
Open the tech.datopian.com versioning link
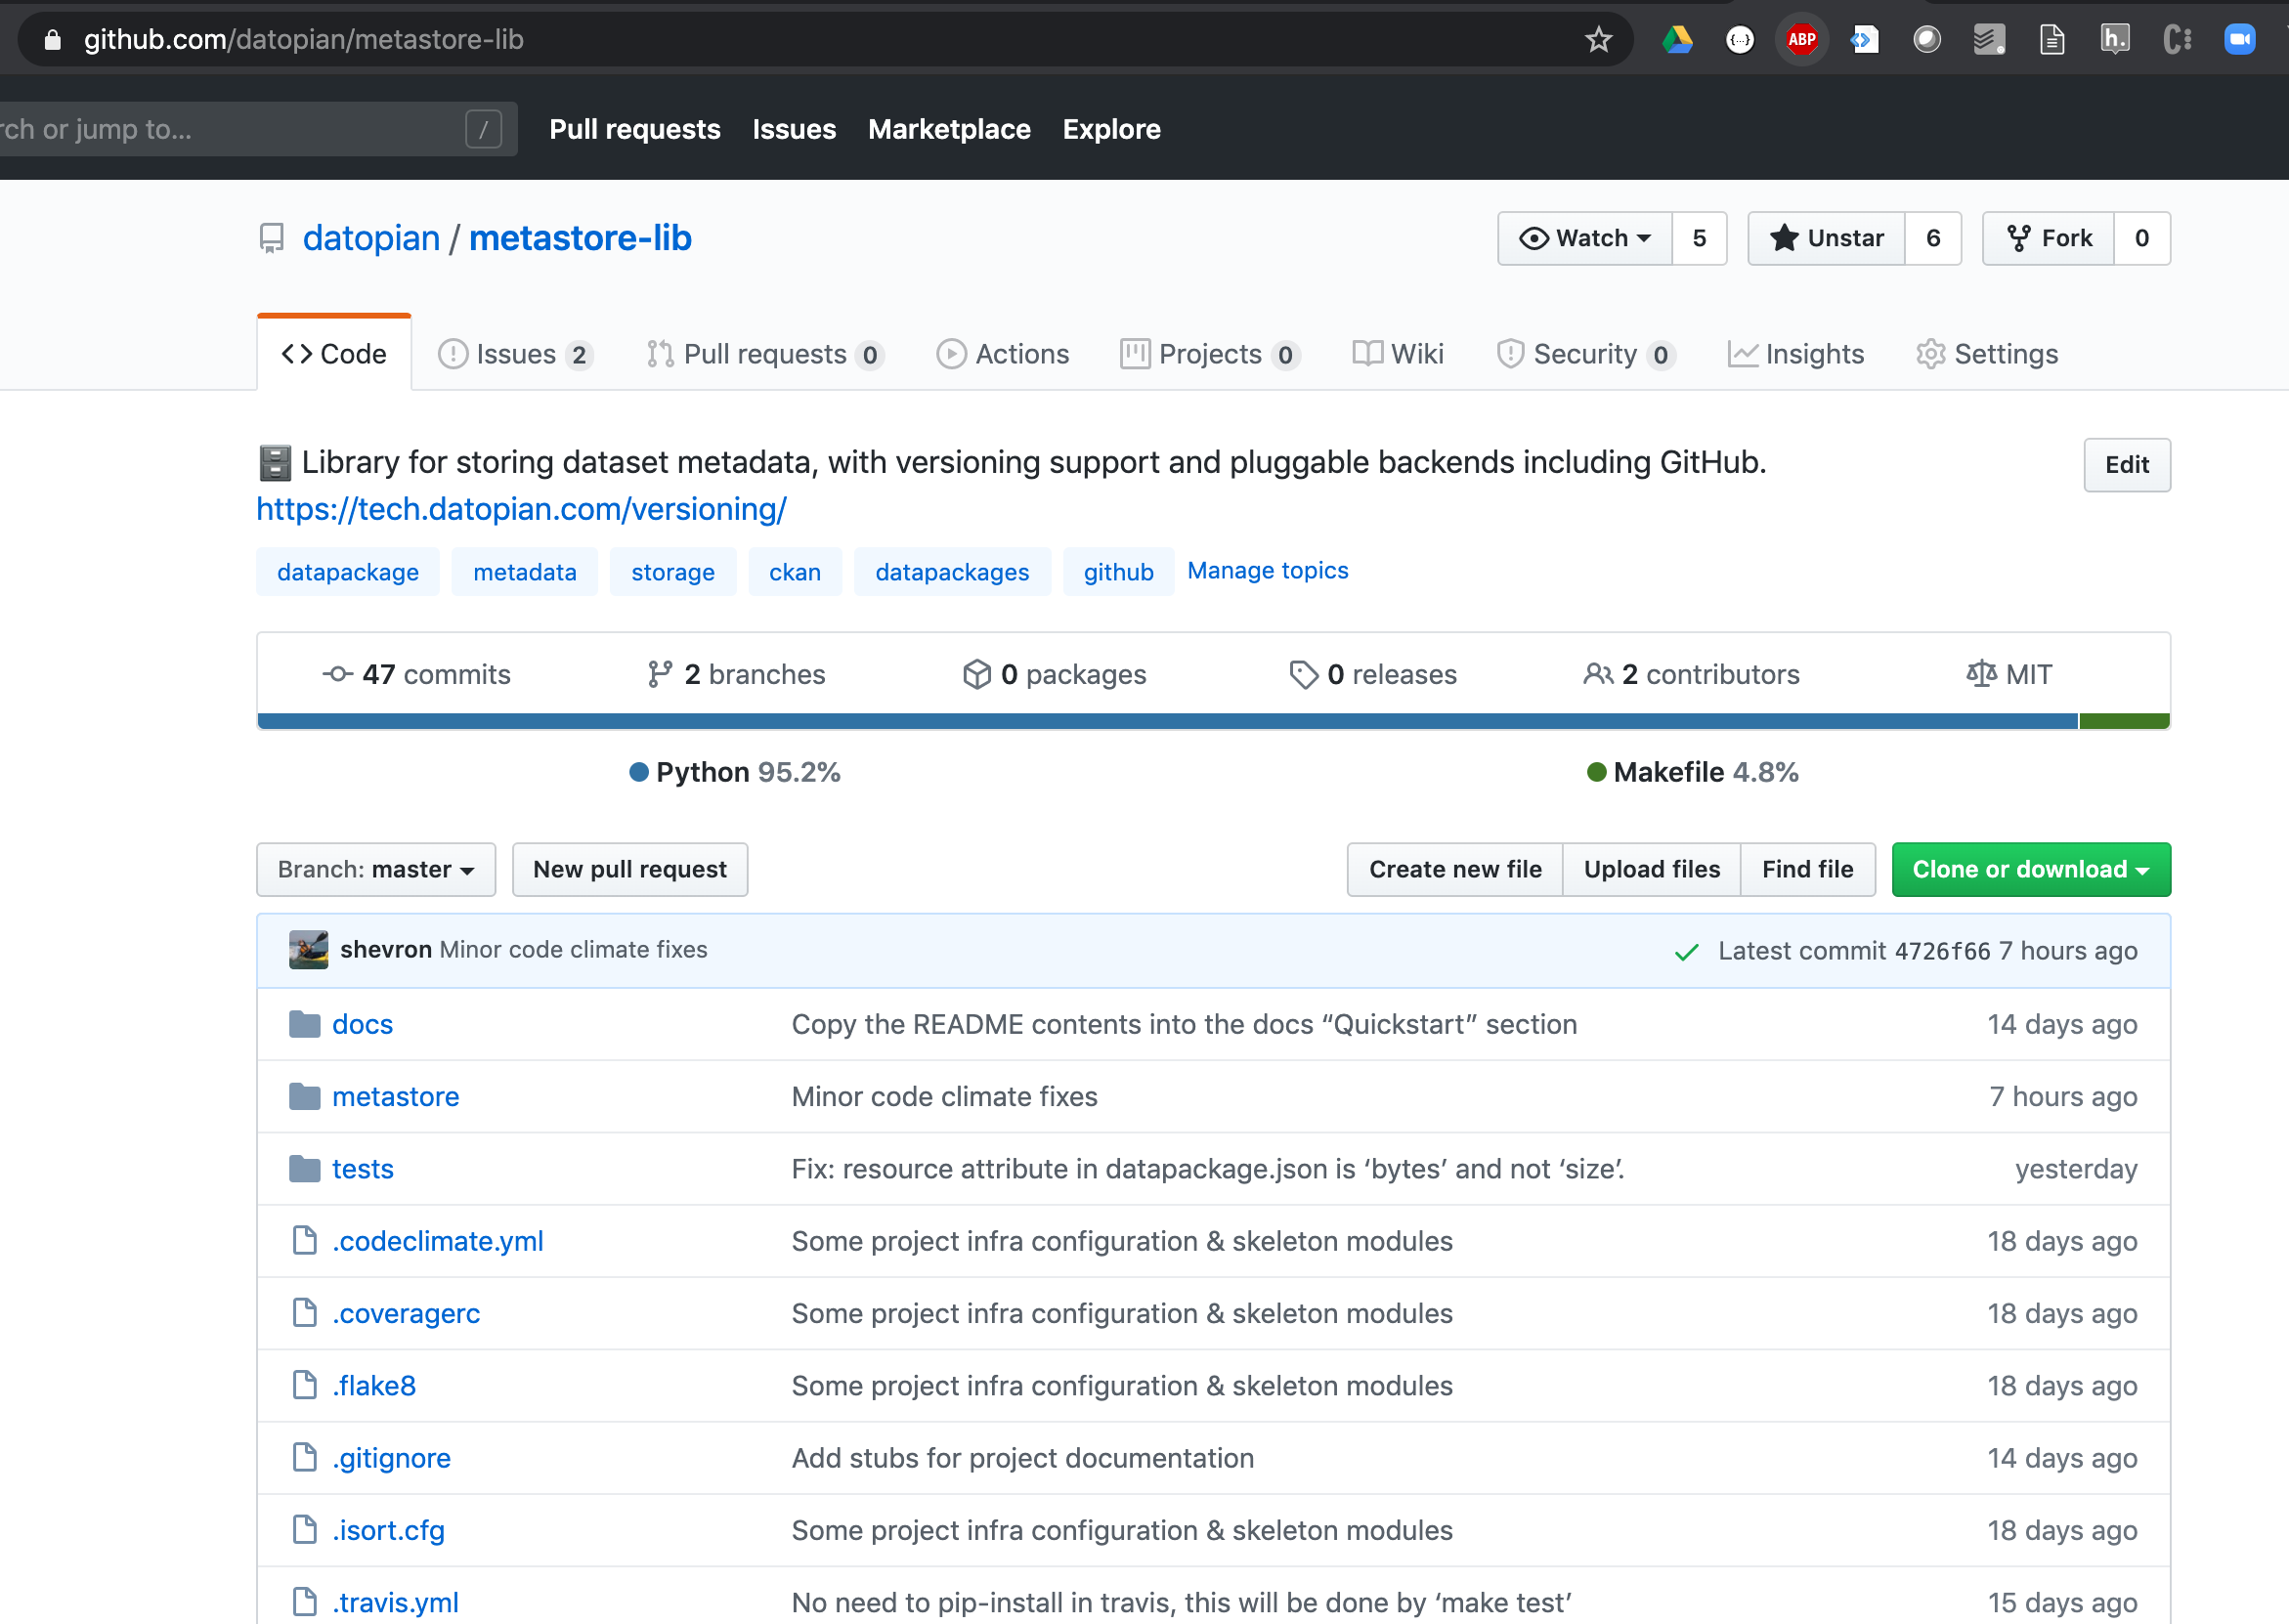(521, 509)
